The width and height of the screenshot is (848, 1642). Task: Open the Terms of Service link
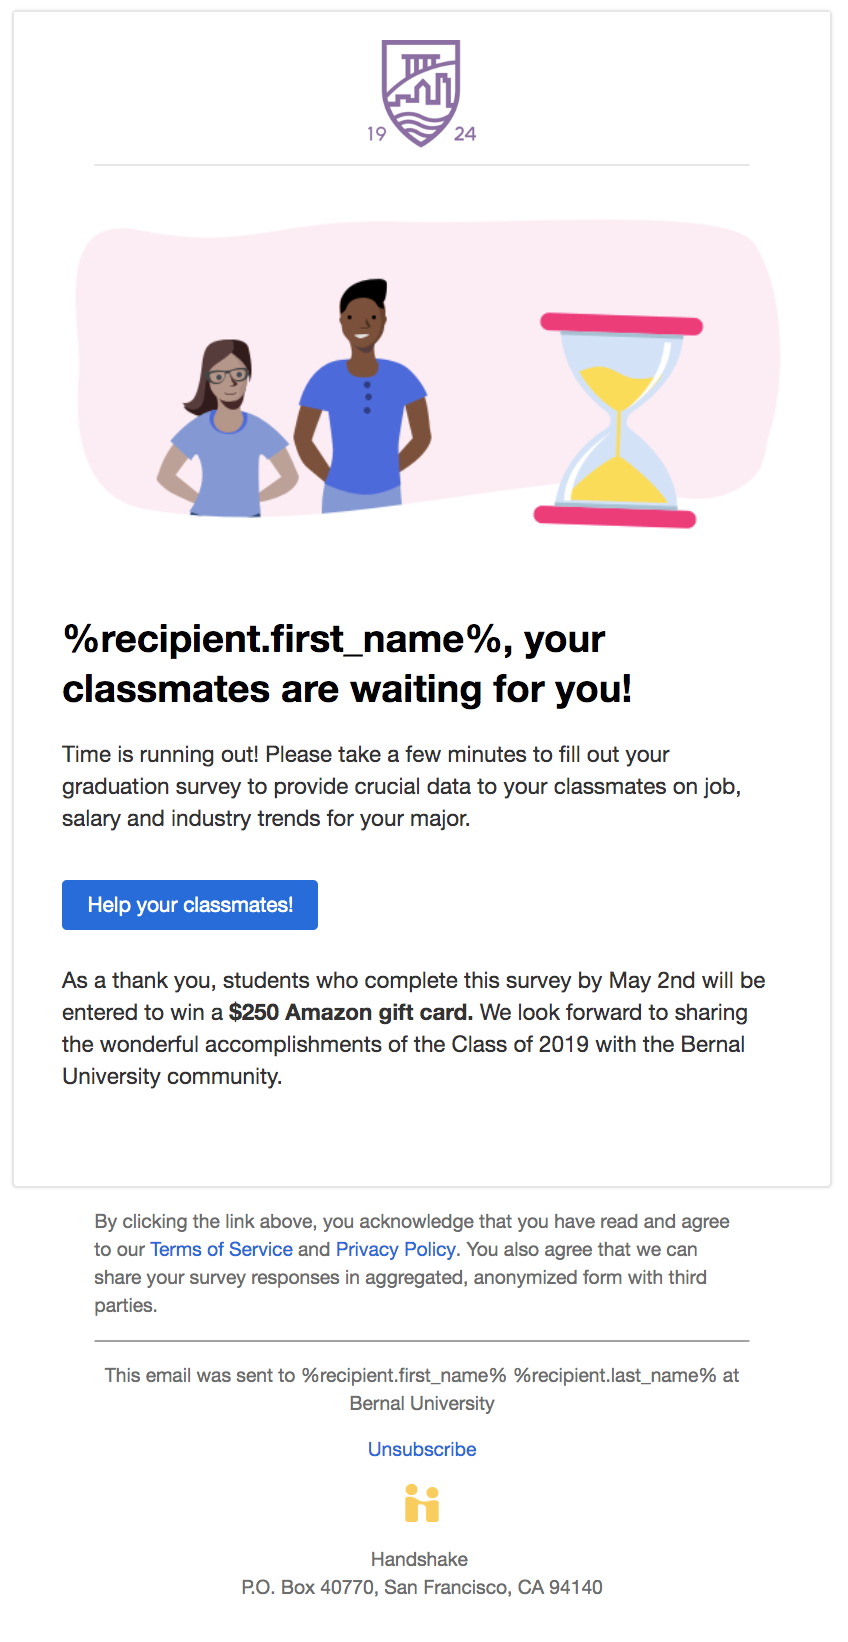pyautogui.click(x=221, y=1249)
